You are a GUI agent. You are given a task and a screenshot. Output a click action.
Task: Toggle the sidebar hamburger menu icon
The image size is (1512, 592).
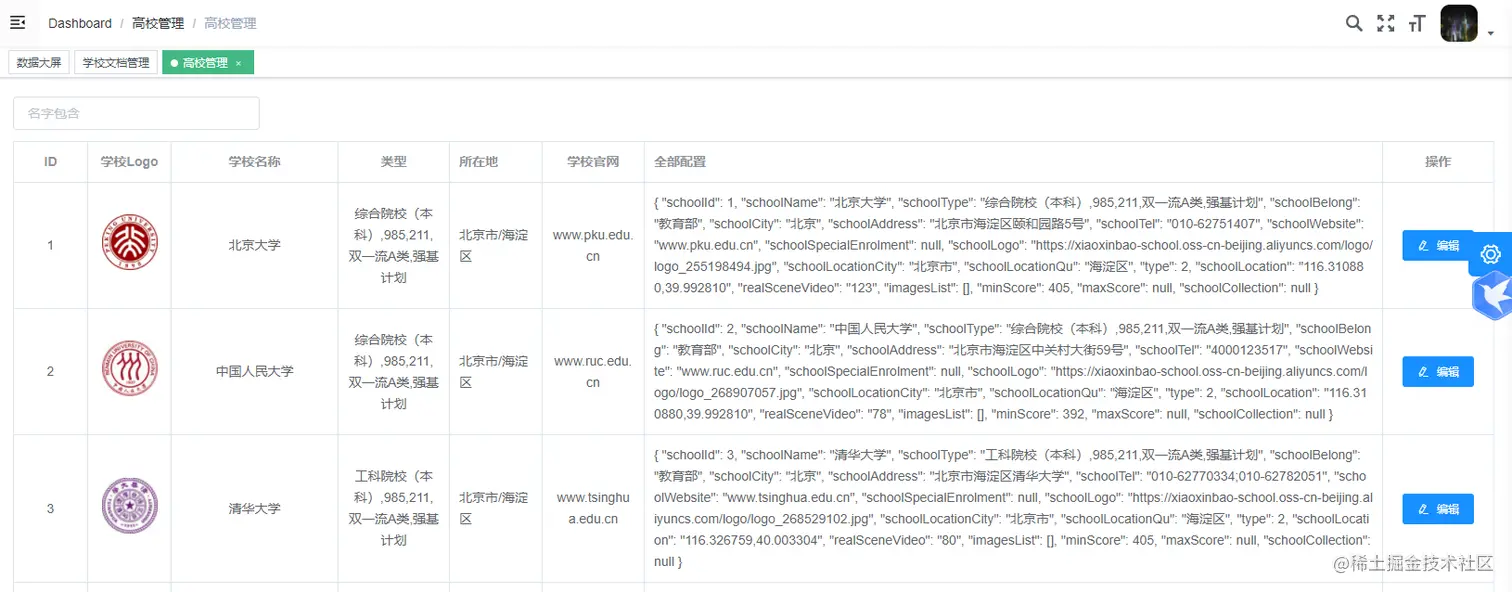[x=17, y=22]
